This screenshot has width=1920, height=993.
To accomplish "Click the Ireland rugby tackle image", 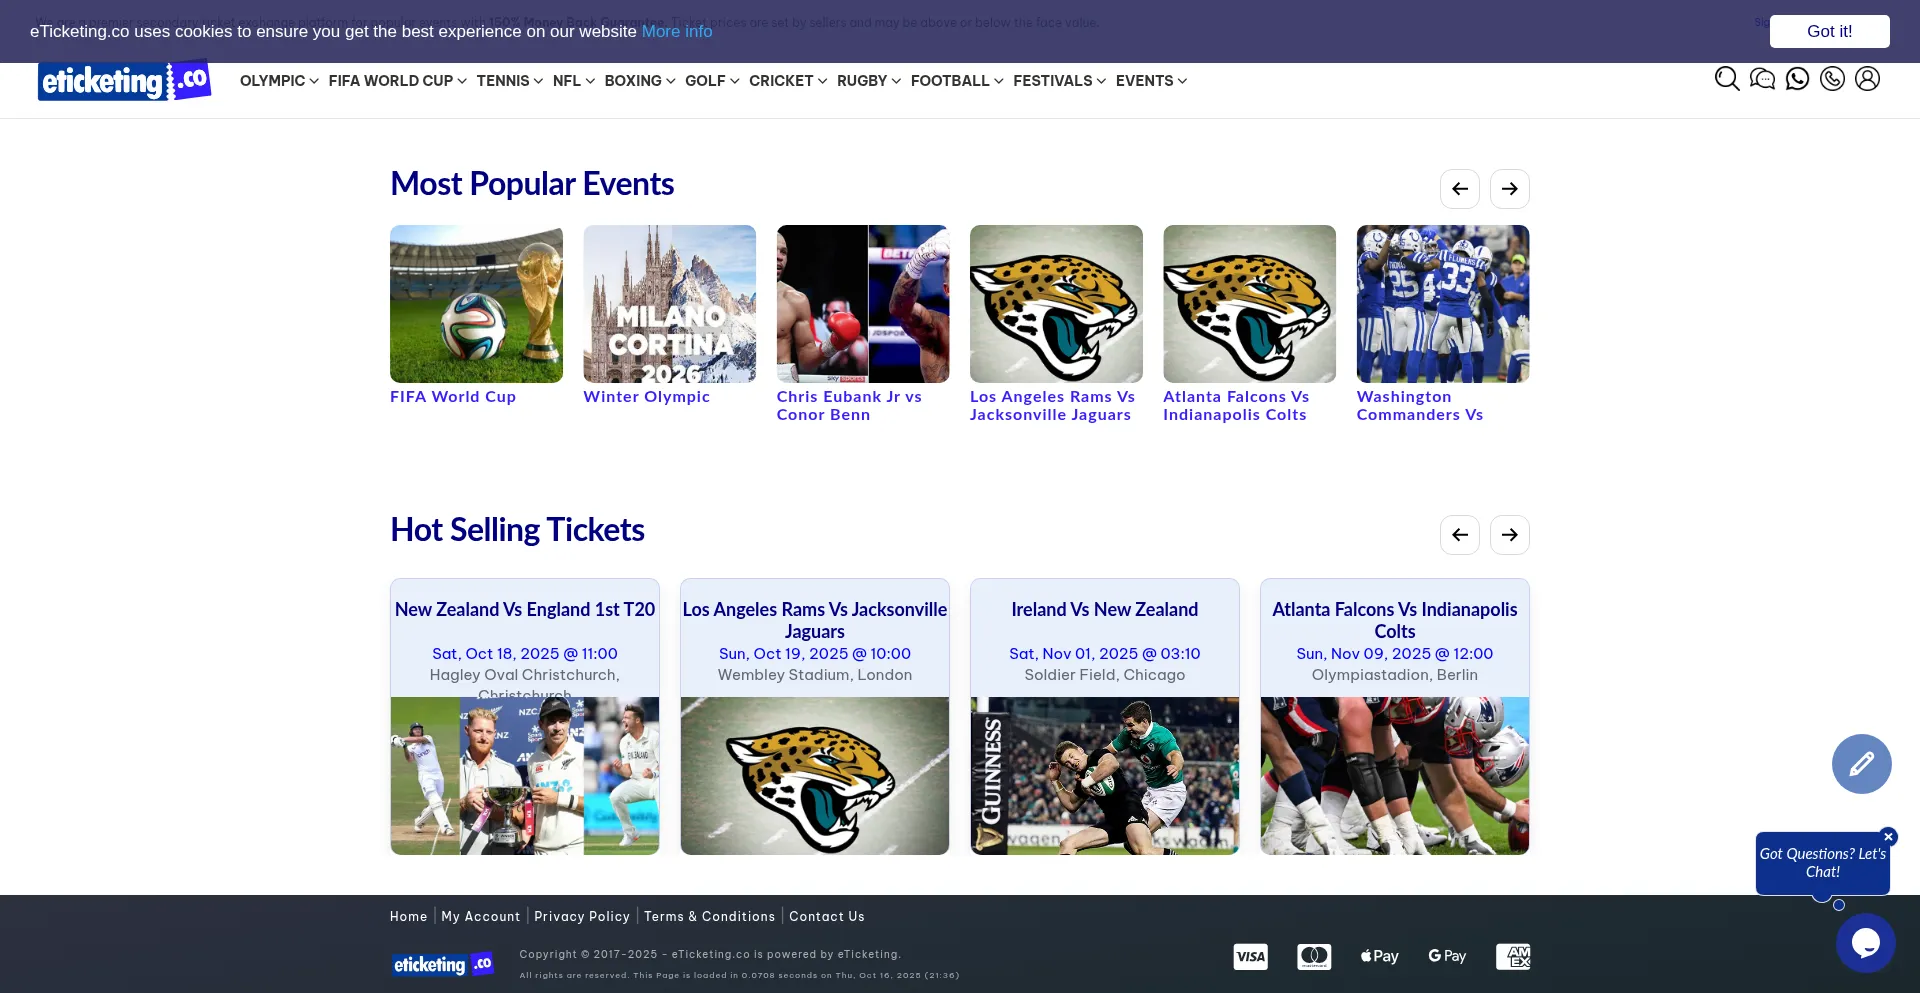I will (x=1105, y=776).
